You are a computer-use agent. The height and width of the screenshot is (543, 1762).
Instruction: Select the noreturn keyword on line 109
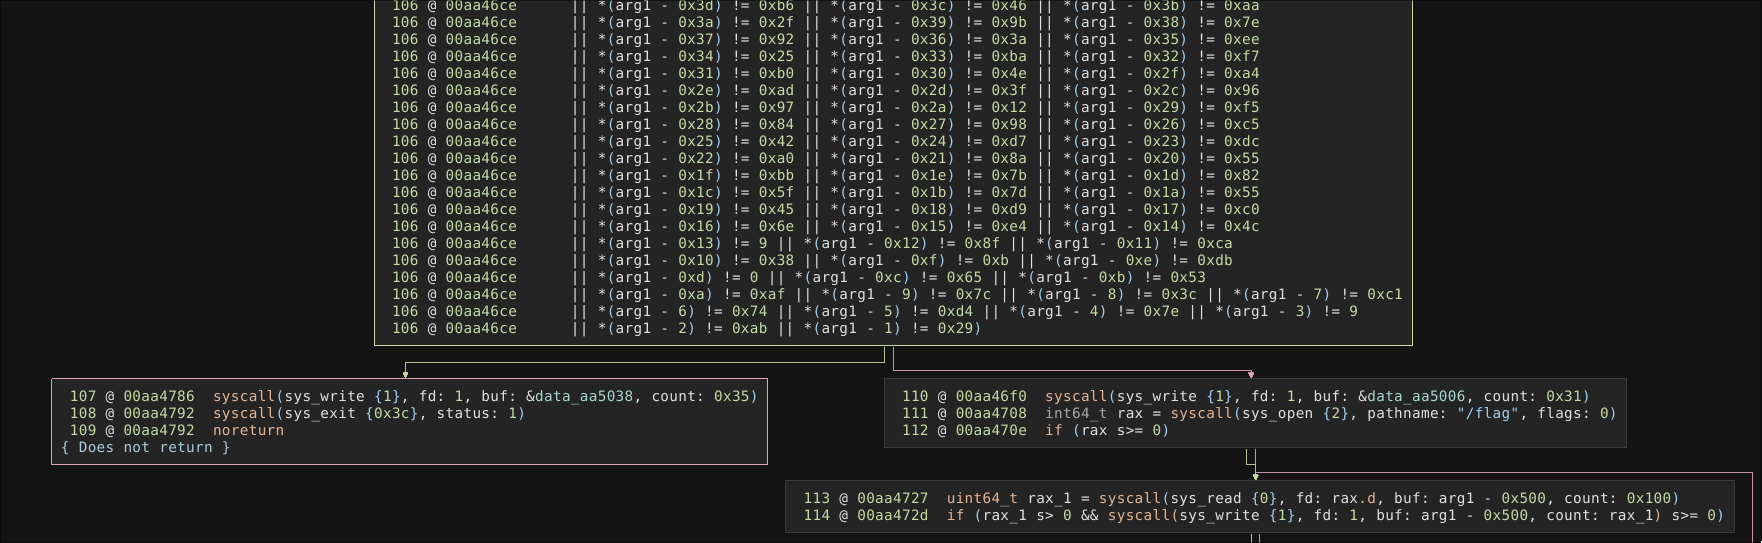click(248, 430)
